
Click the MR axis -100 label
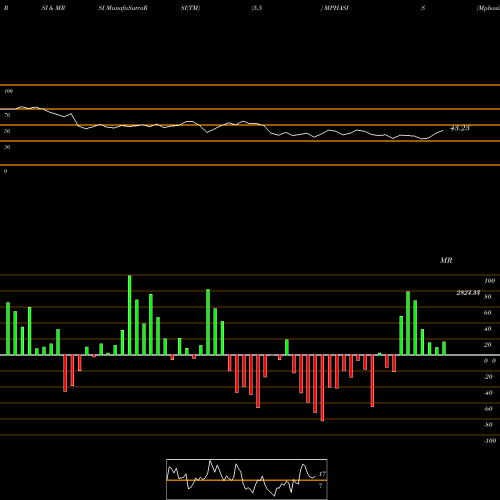click(490, 441)
